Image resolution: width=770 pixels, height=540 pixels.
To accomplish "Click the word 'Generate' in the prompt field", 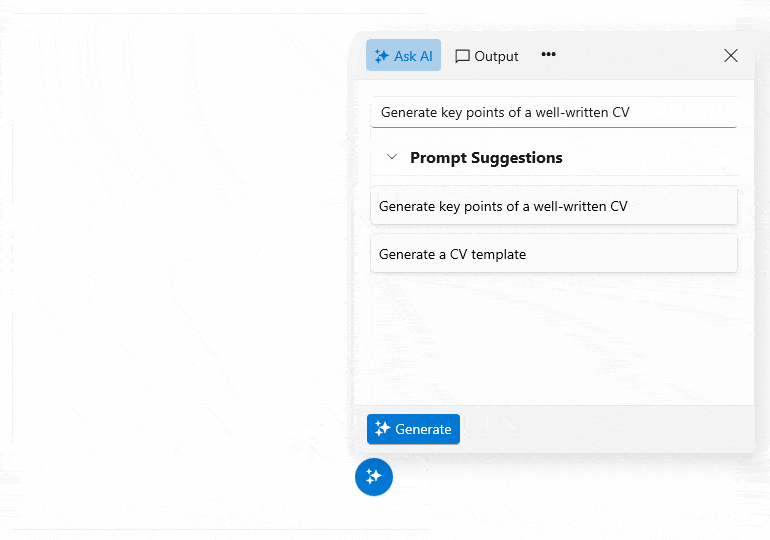I will tap(409, 112).
